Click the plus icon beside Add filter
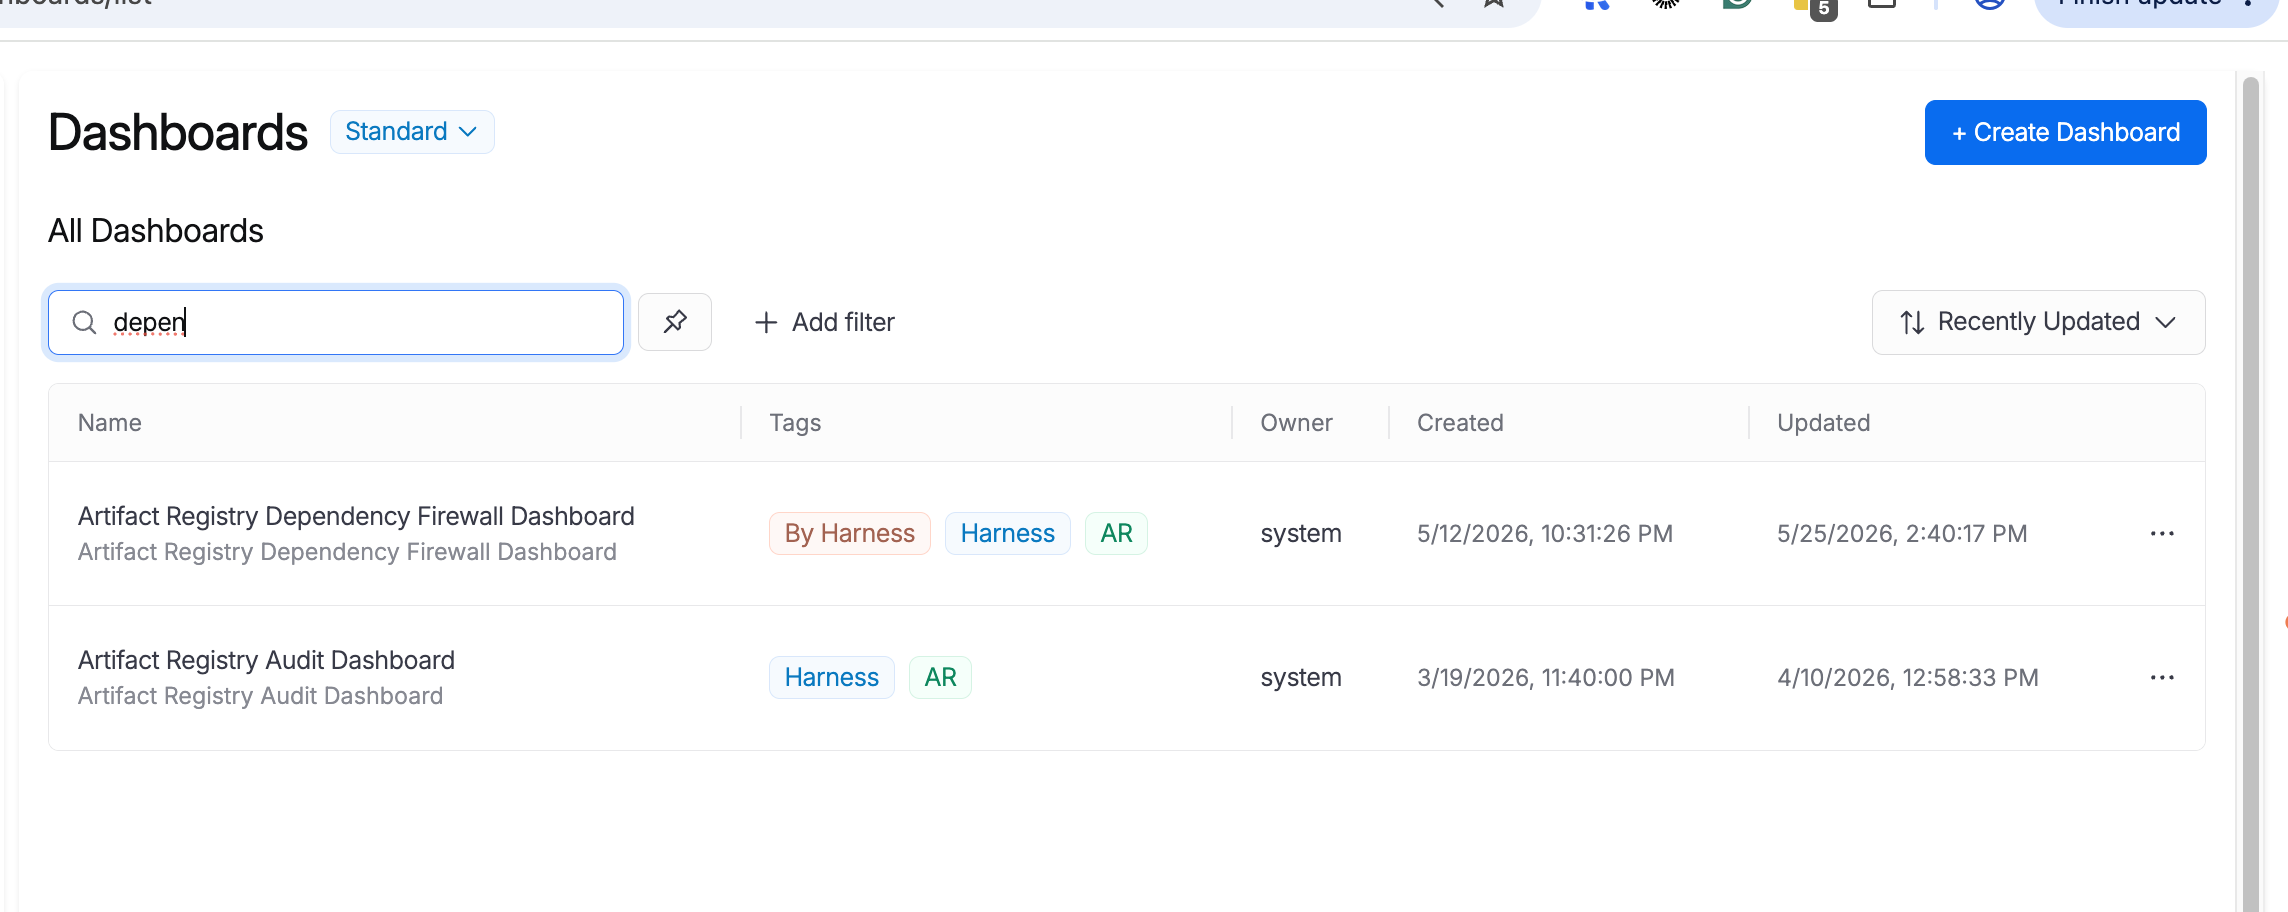This screenshot has height=912, width=2288. click(766, 322)
